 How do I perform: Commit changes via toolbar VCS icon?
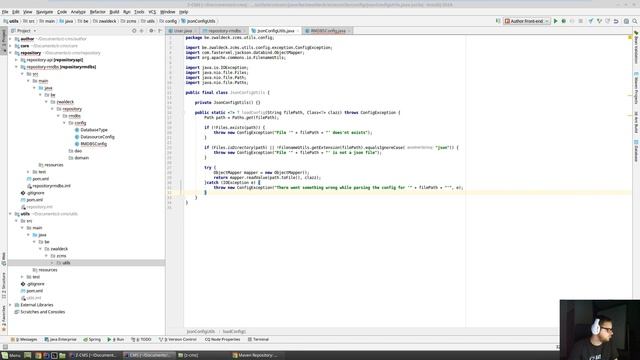point(599,21)
